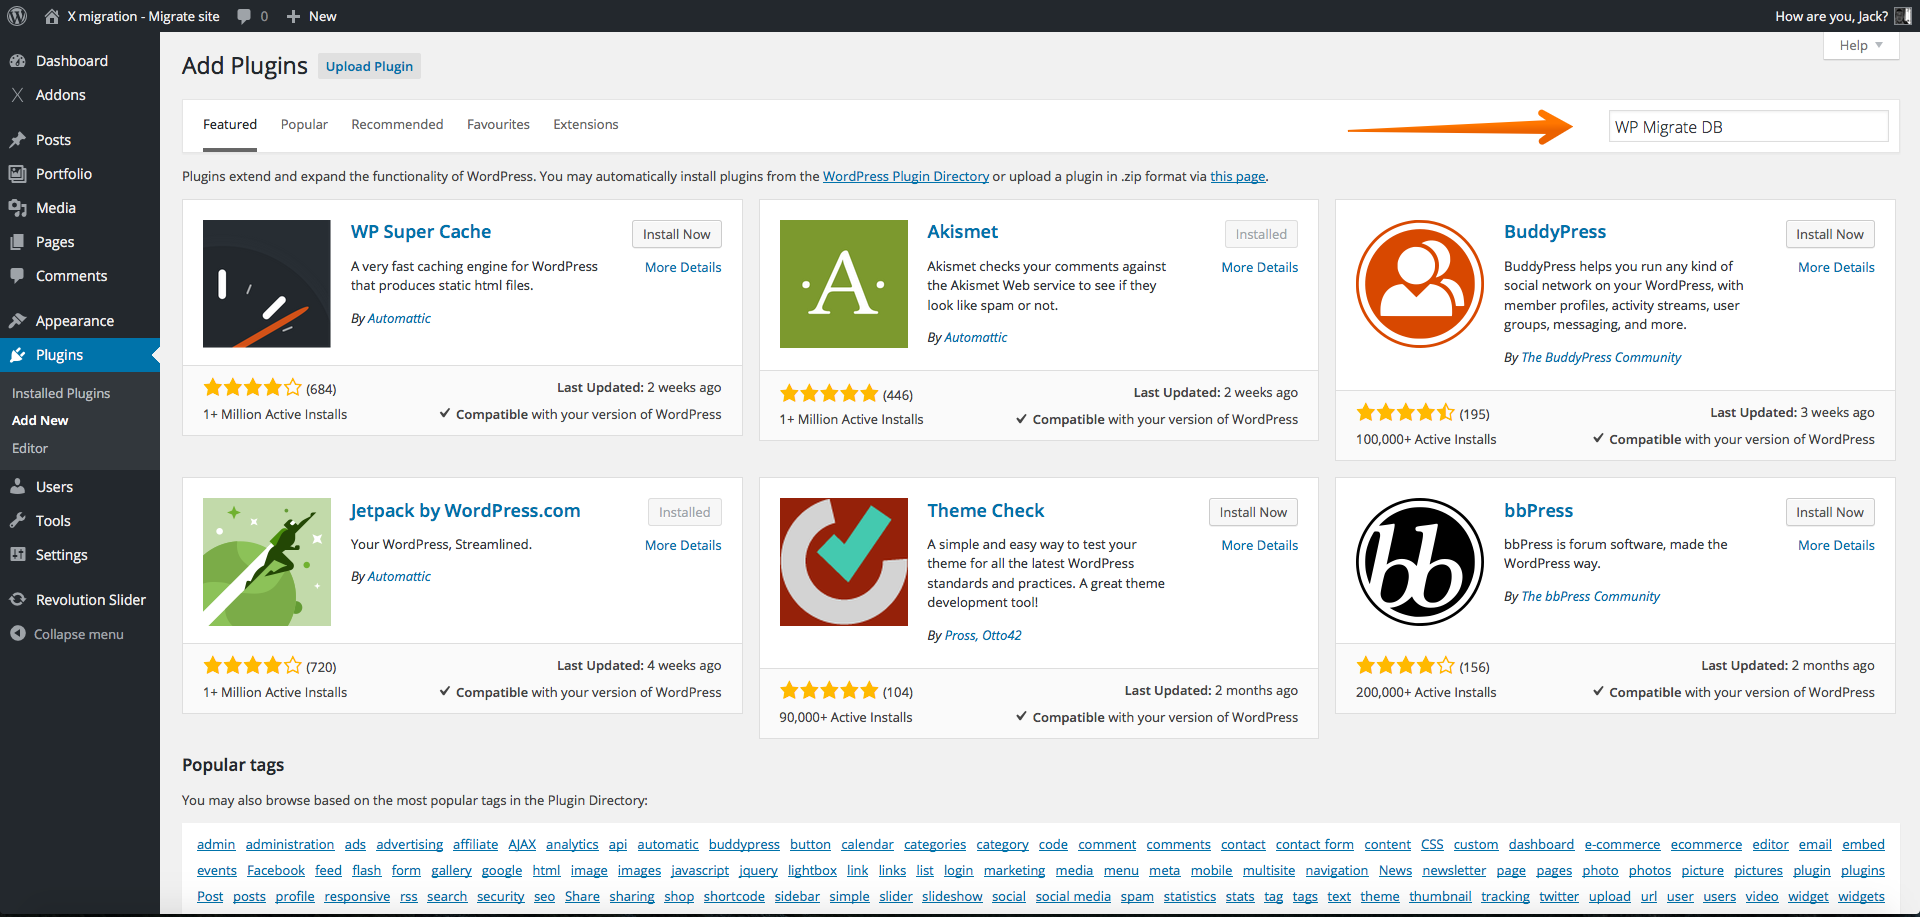
Task: Open the Akismet plugin title link
Action: [x=963, y=232]
